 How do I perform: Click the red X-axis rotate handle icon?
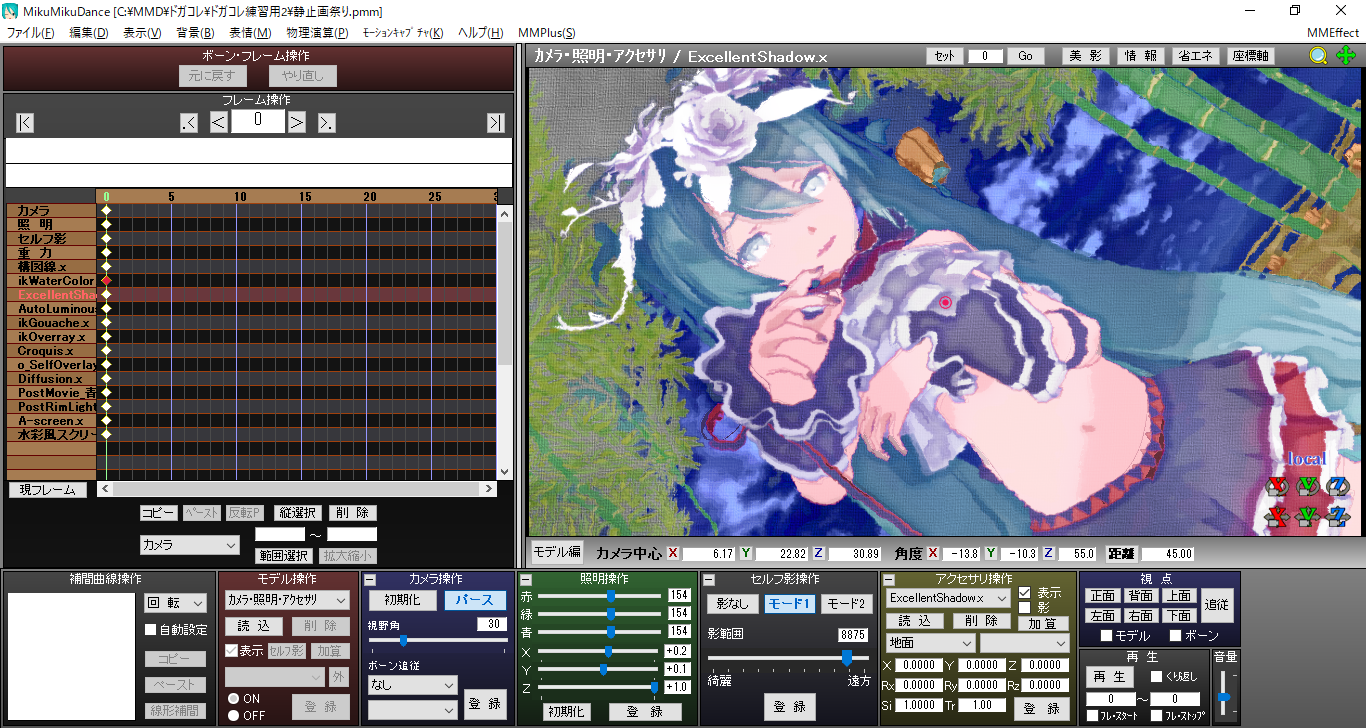(1276, 487)
